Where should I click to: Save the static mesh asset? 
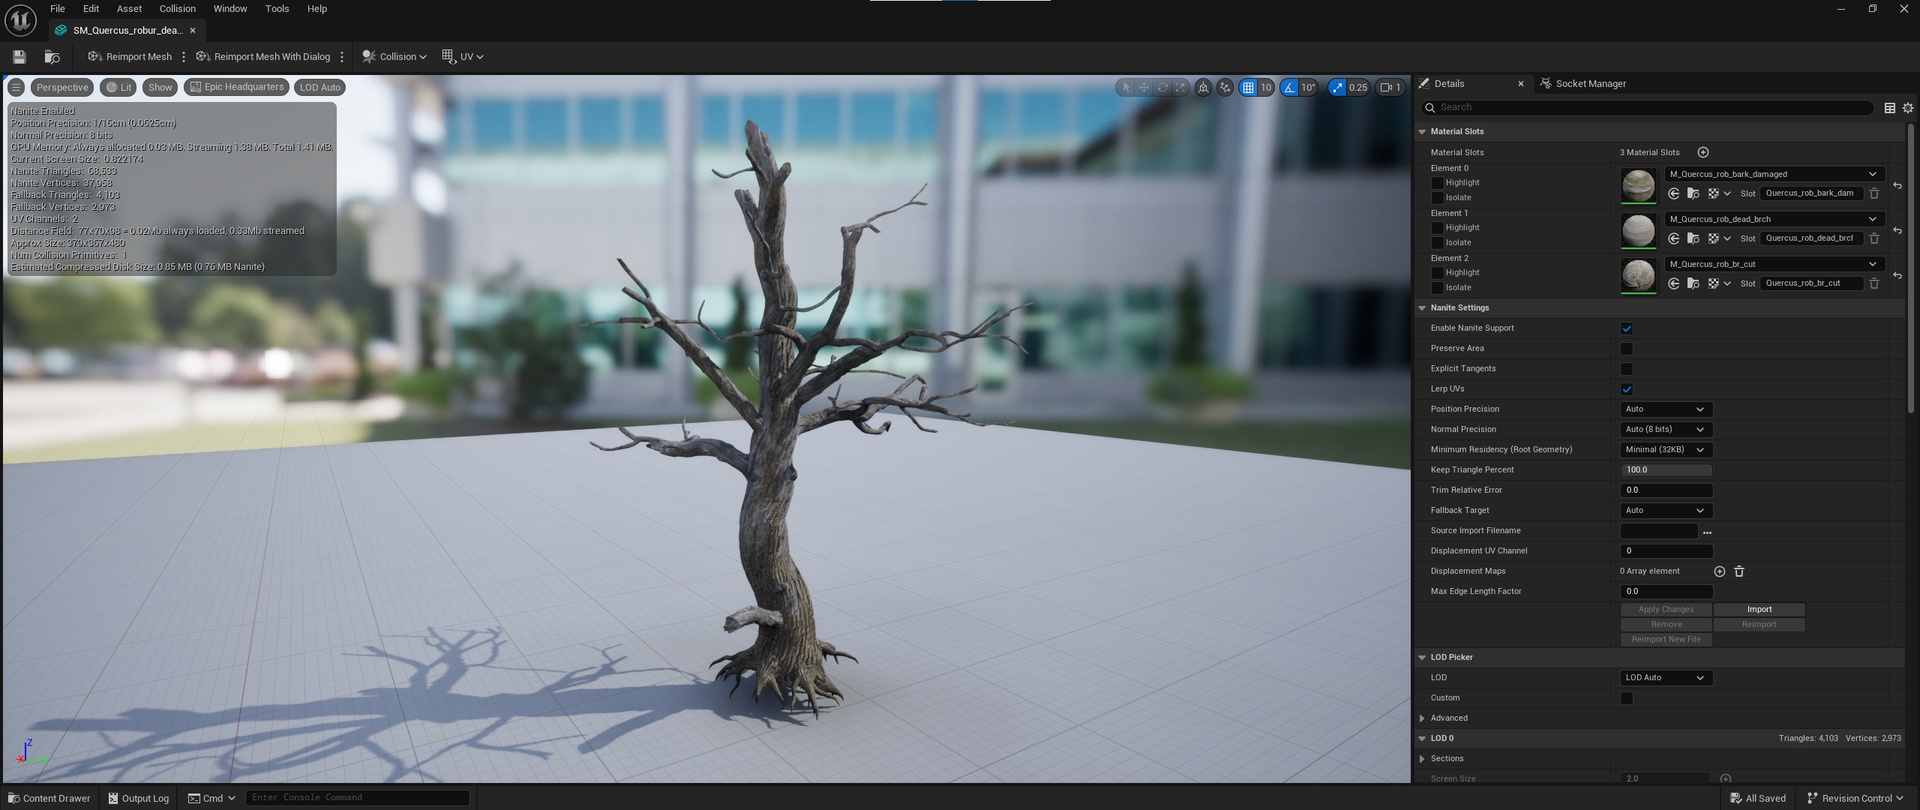coord(19,57)
